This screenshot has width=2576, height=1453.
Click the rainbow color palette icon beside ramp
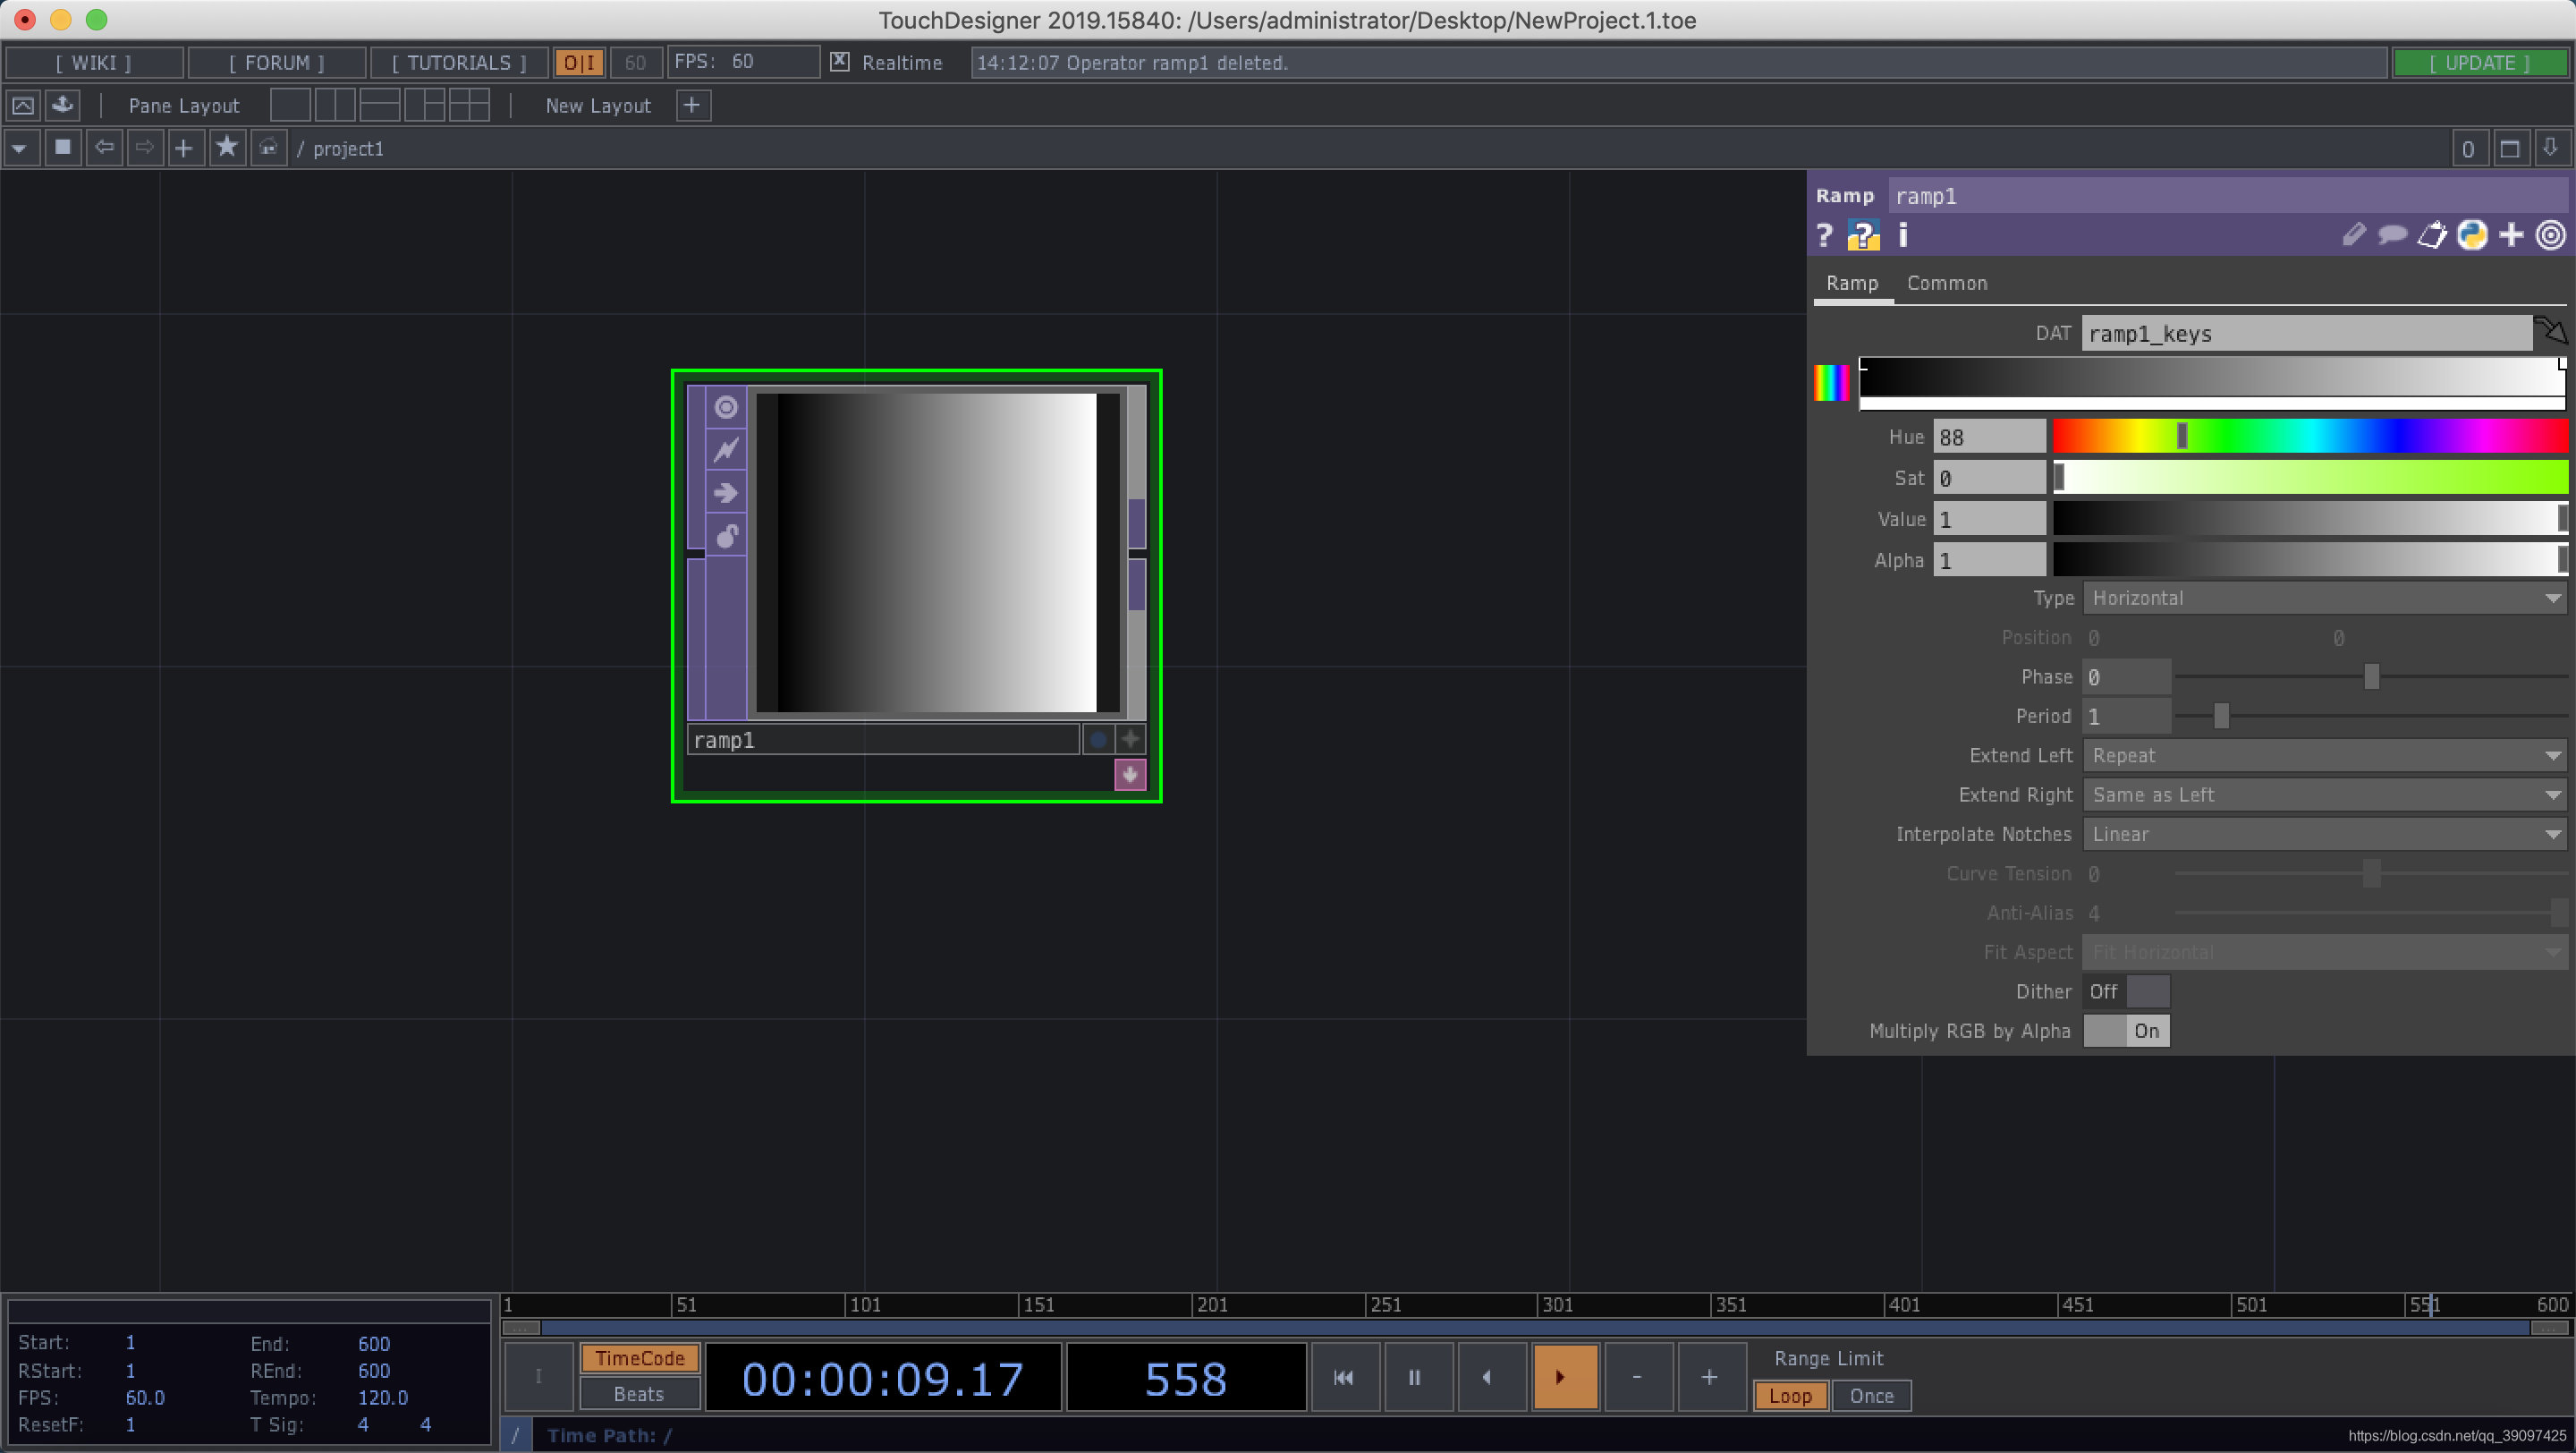coord(1832,383)
